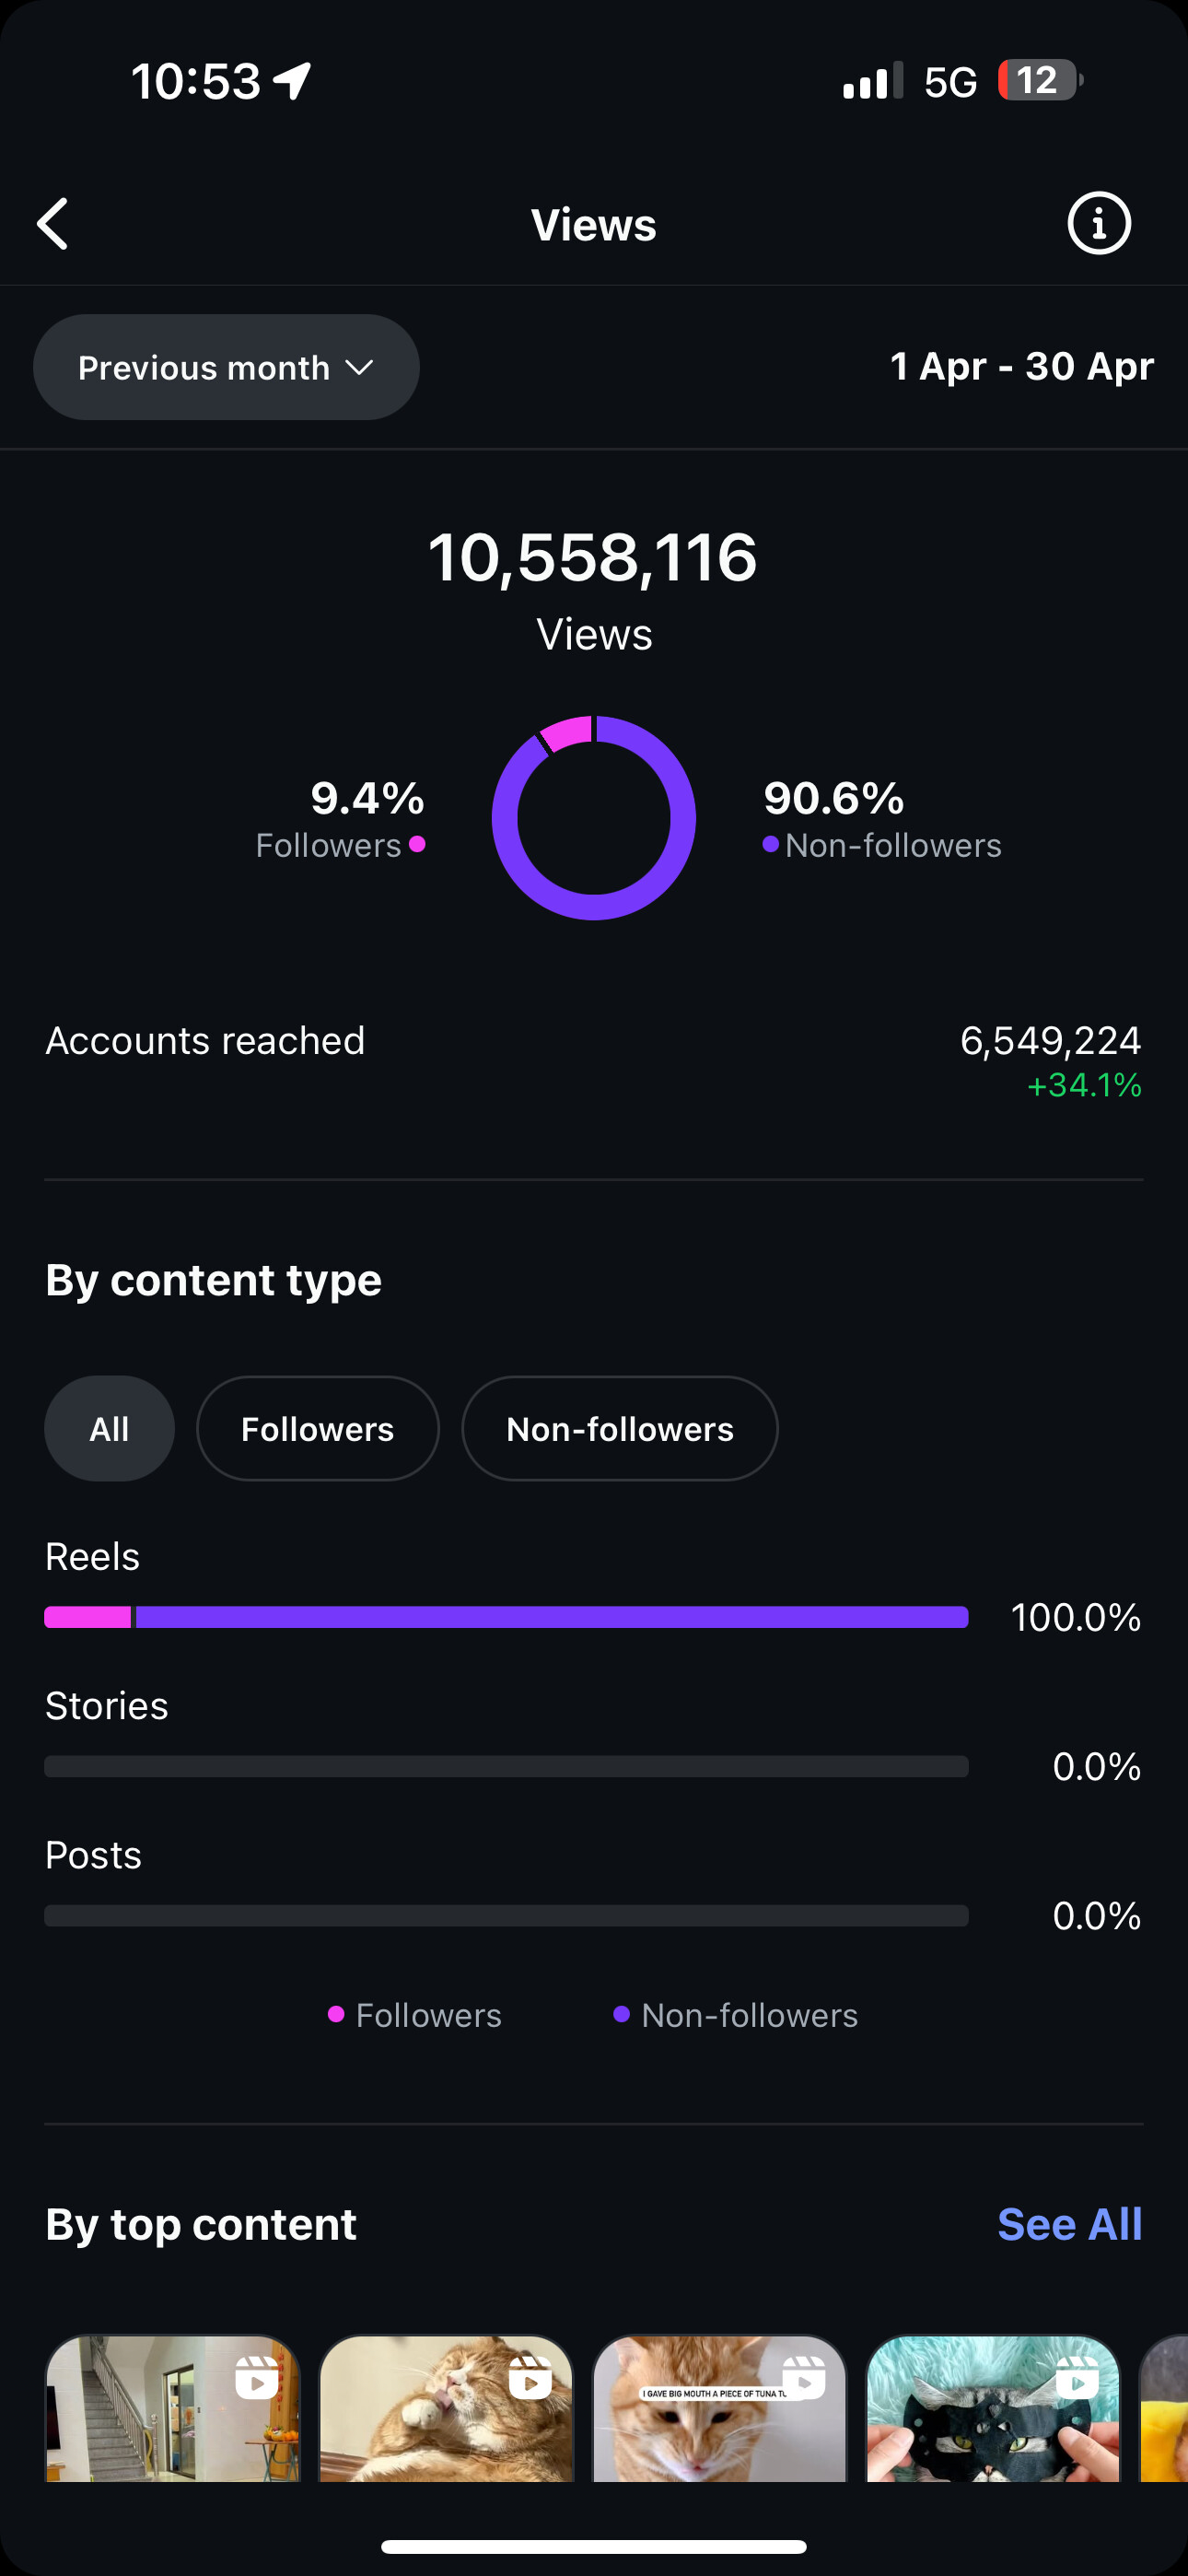Tap the back arrow icon
The width and height of the screenshot is (1188, 2576).
coord(52,223)
